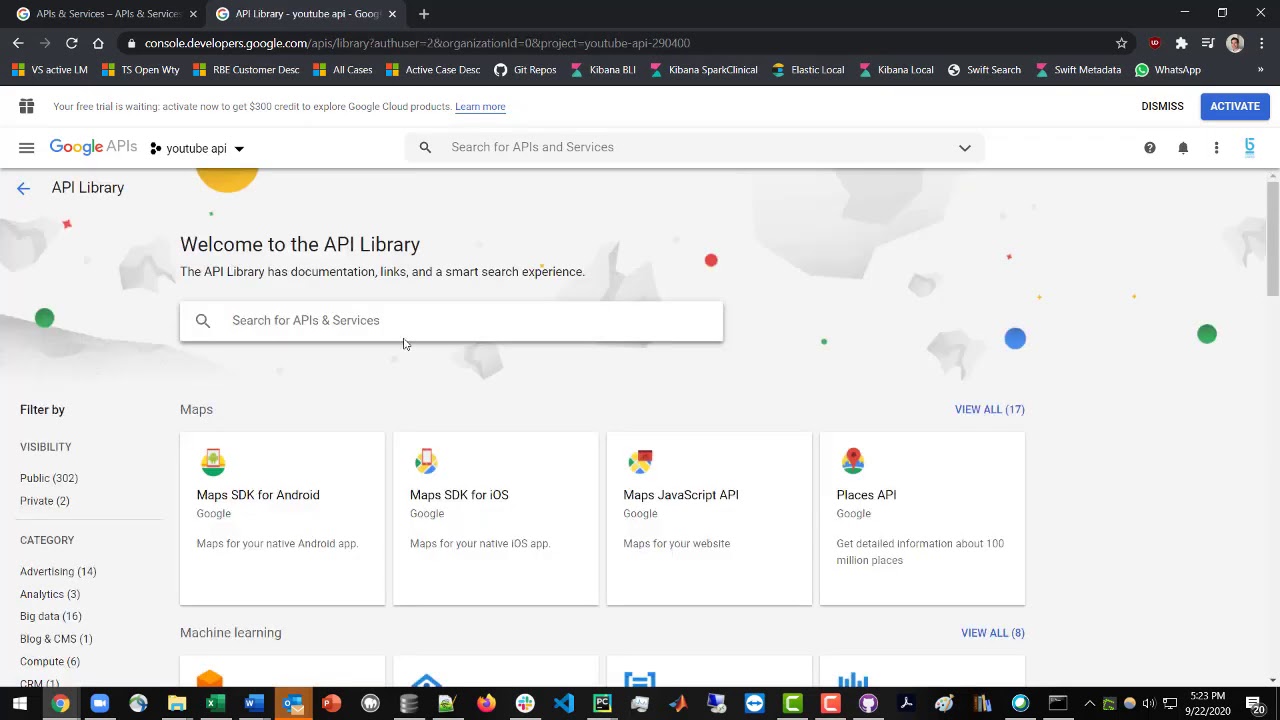Open the Swift Search bookmark

(984, 70)
